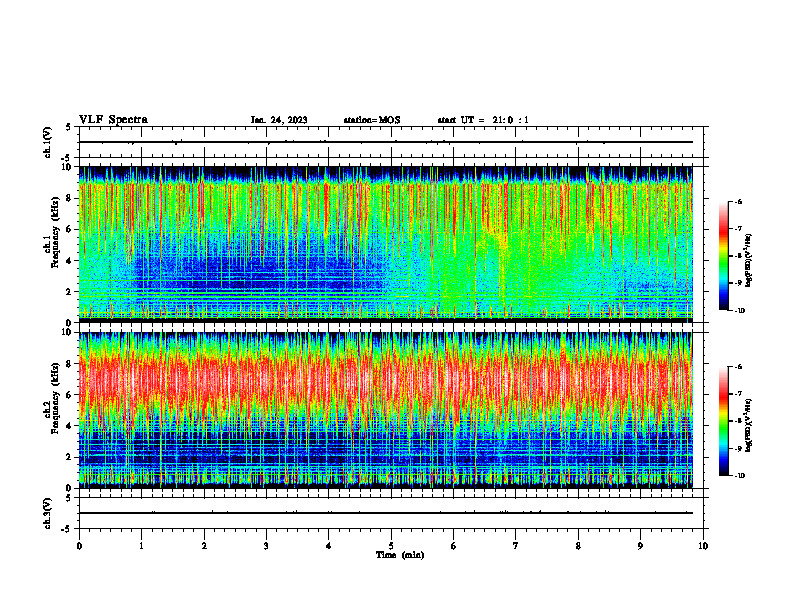Click time axis tick label "2"

[204, 546]
